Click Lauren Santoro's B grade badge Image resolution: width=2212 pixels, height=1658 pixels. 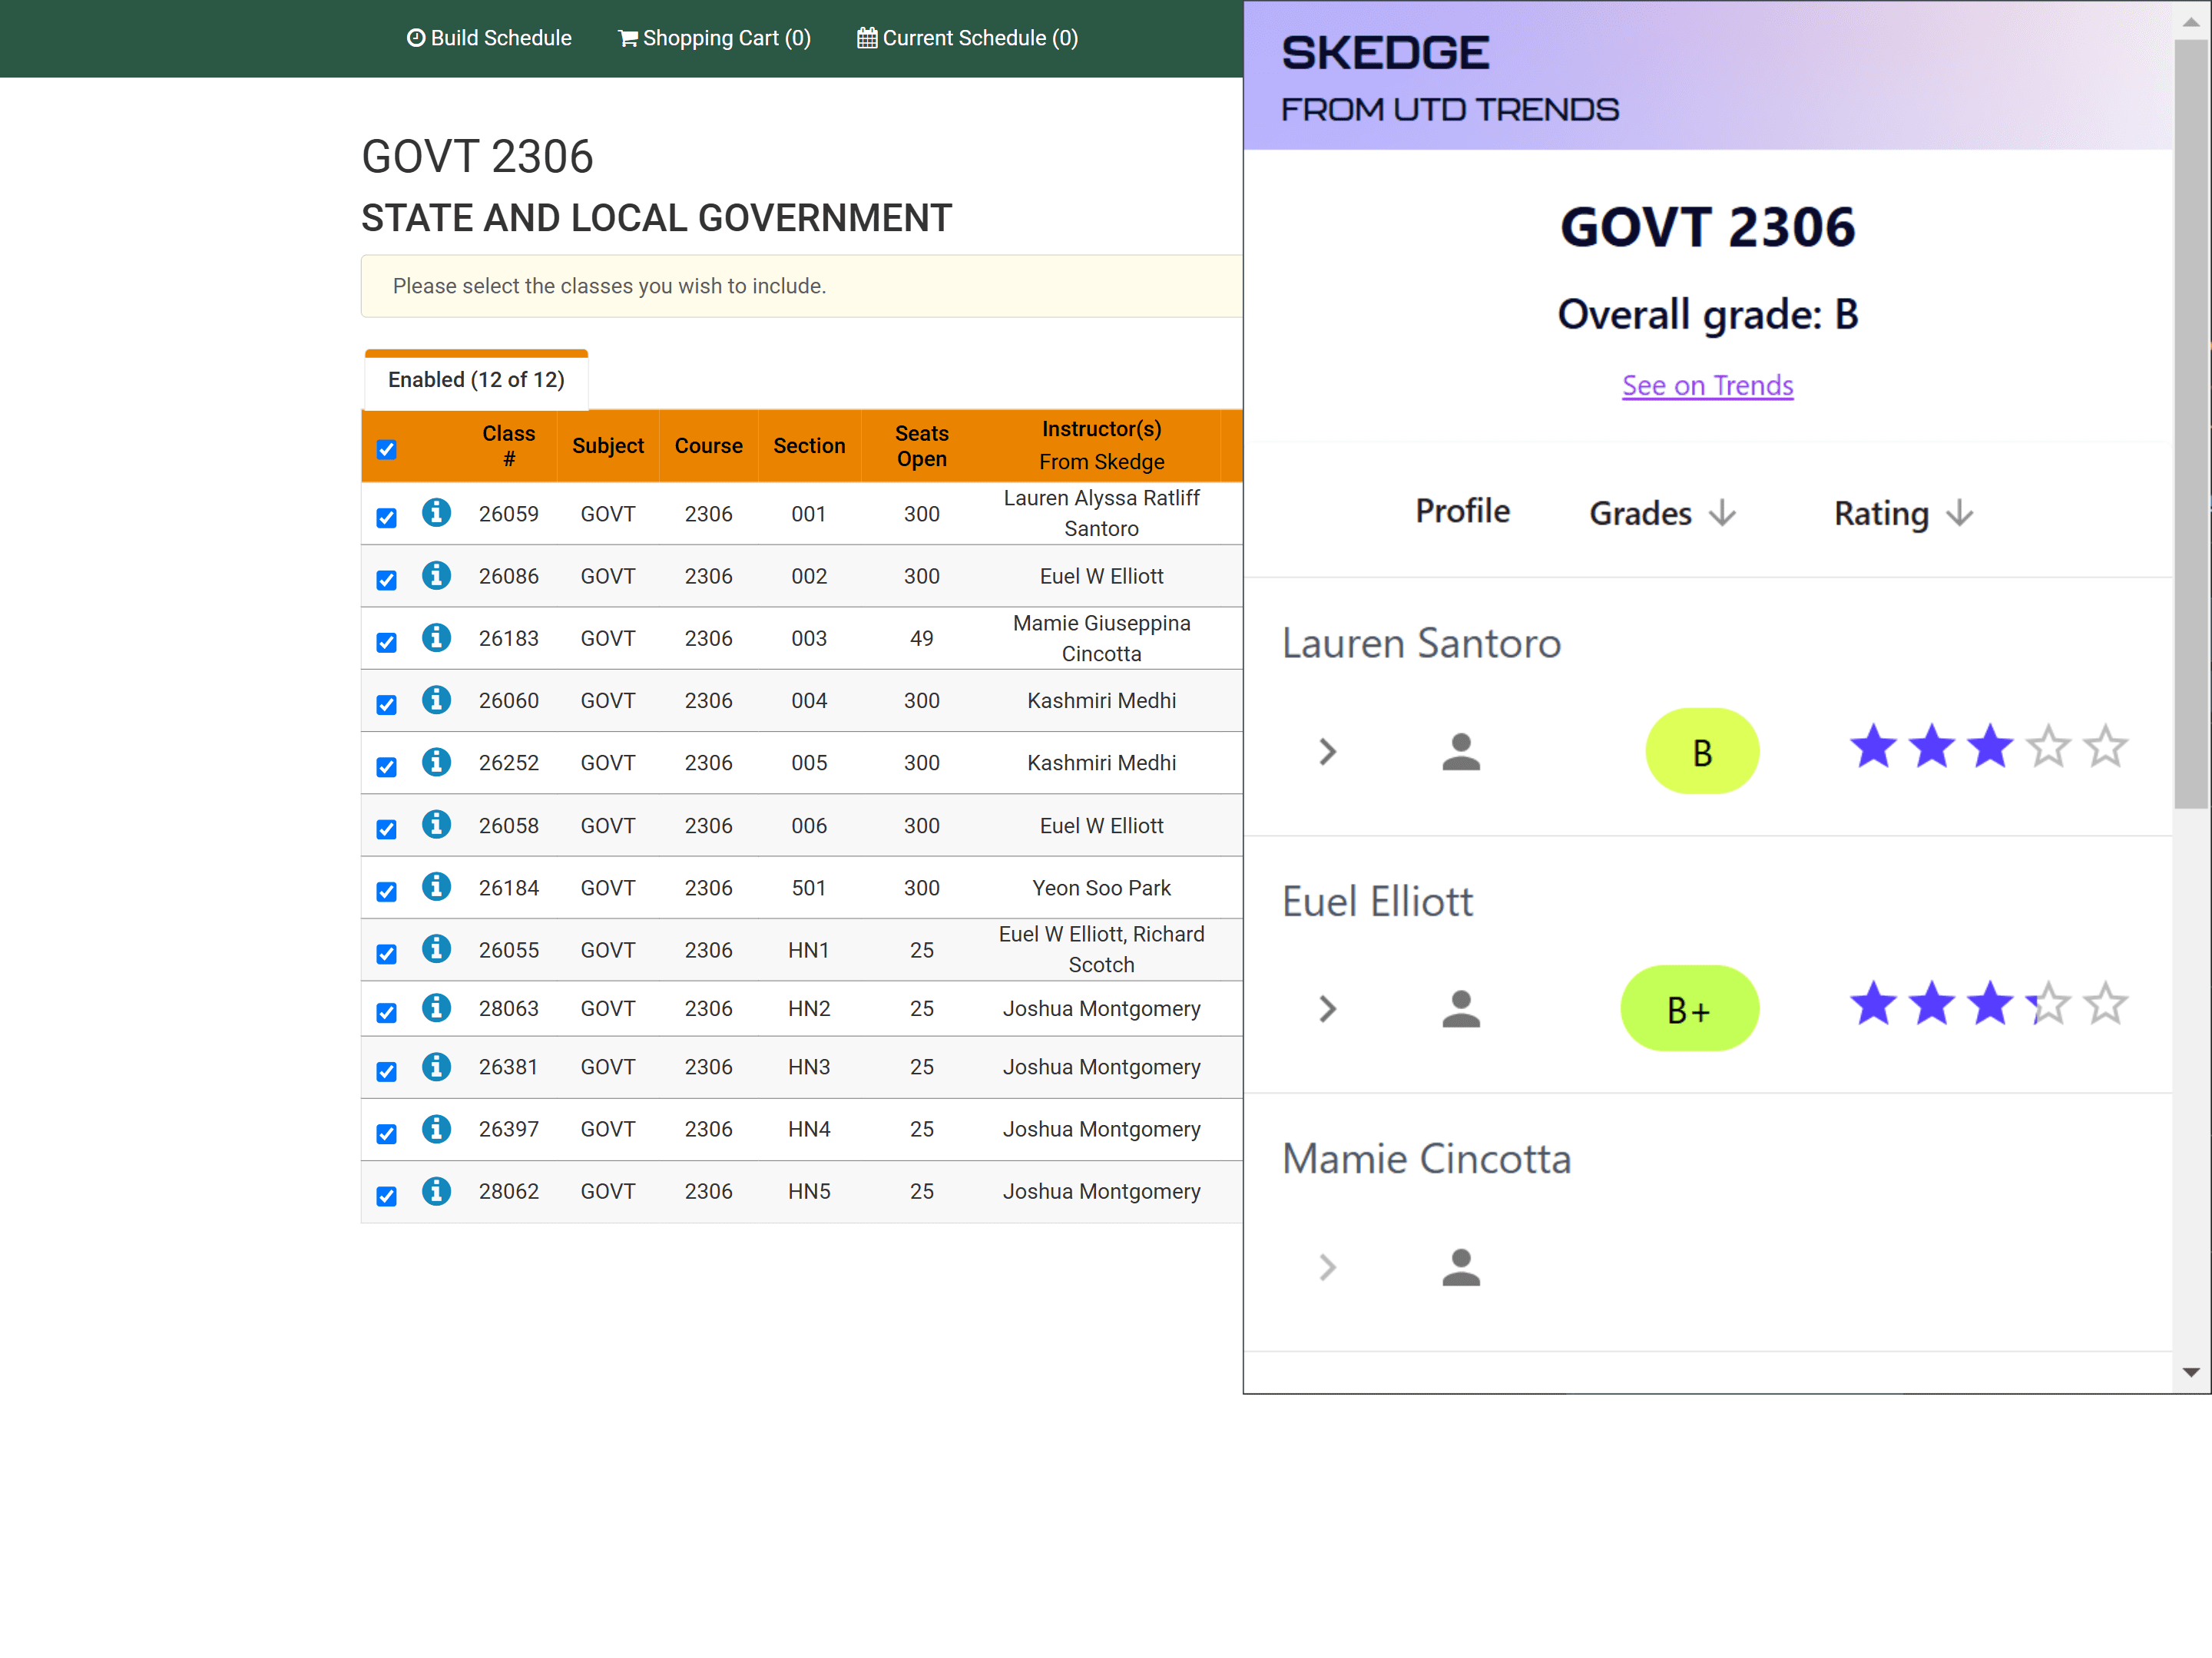pyautogui.click(x=1702, y=752)
